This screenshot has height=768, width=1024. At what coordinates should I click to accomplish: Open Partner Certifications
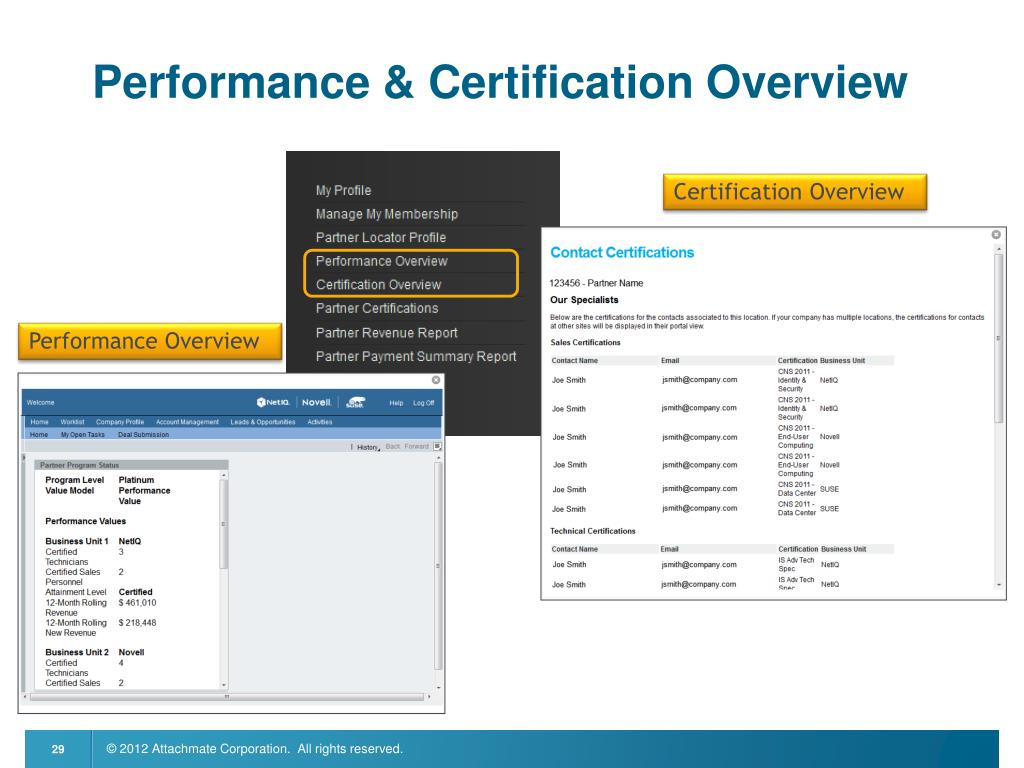[x=377, y=308]
